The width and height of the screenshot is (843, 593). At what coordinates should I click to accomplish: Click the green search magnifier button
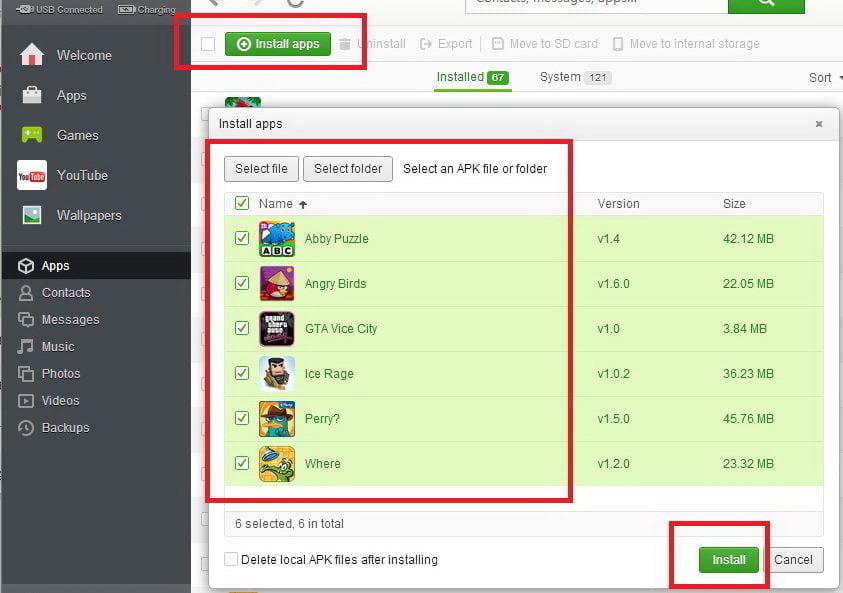point(766,4)
